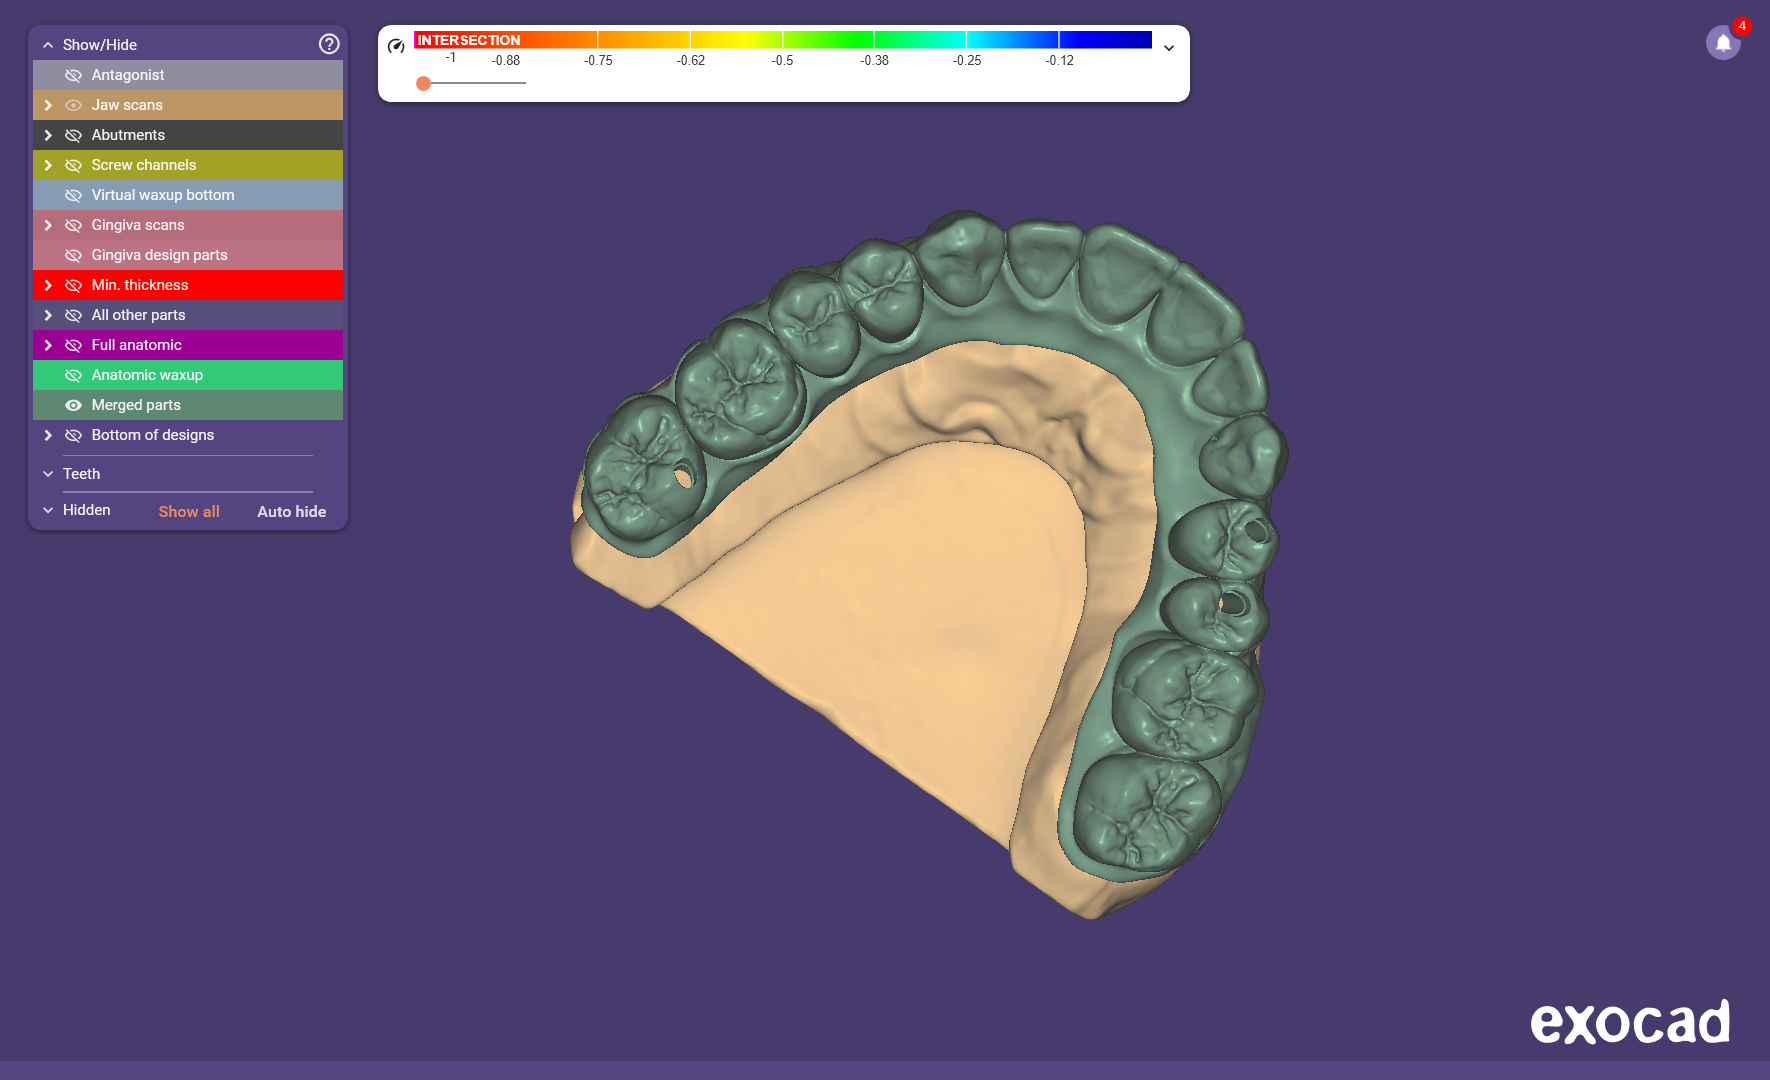Click the Auto hide button

point(291,511)
